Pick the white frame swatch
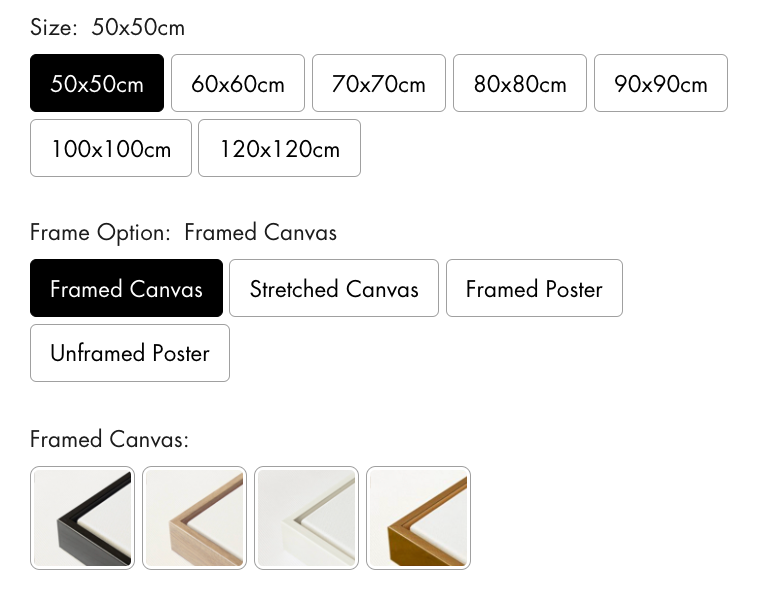782x590 pixels. click(x=306, y=518)
